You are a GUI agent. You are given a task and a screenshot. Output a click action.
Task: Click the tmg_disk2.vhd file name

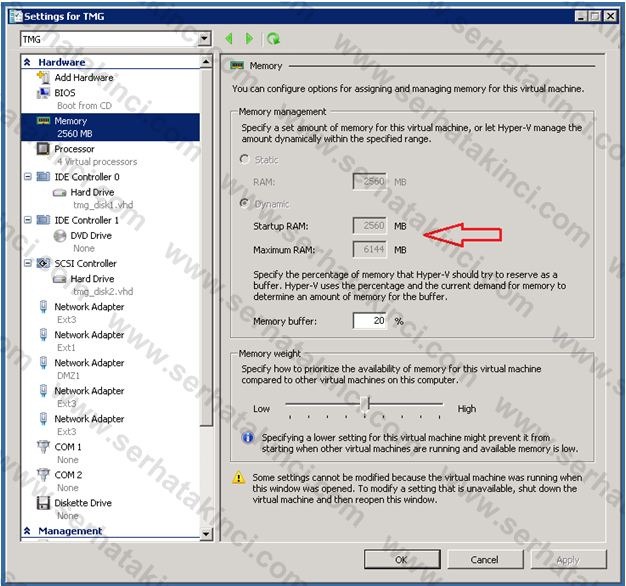click(x=103, y=292)
